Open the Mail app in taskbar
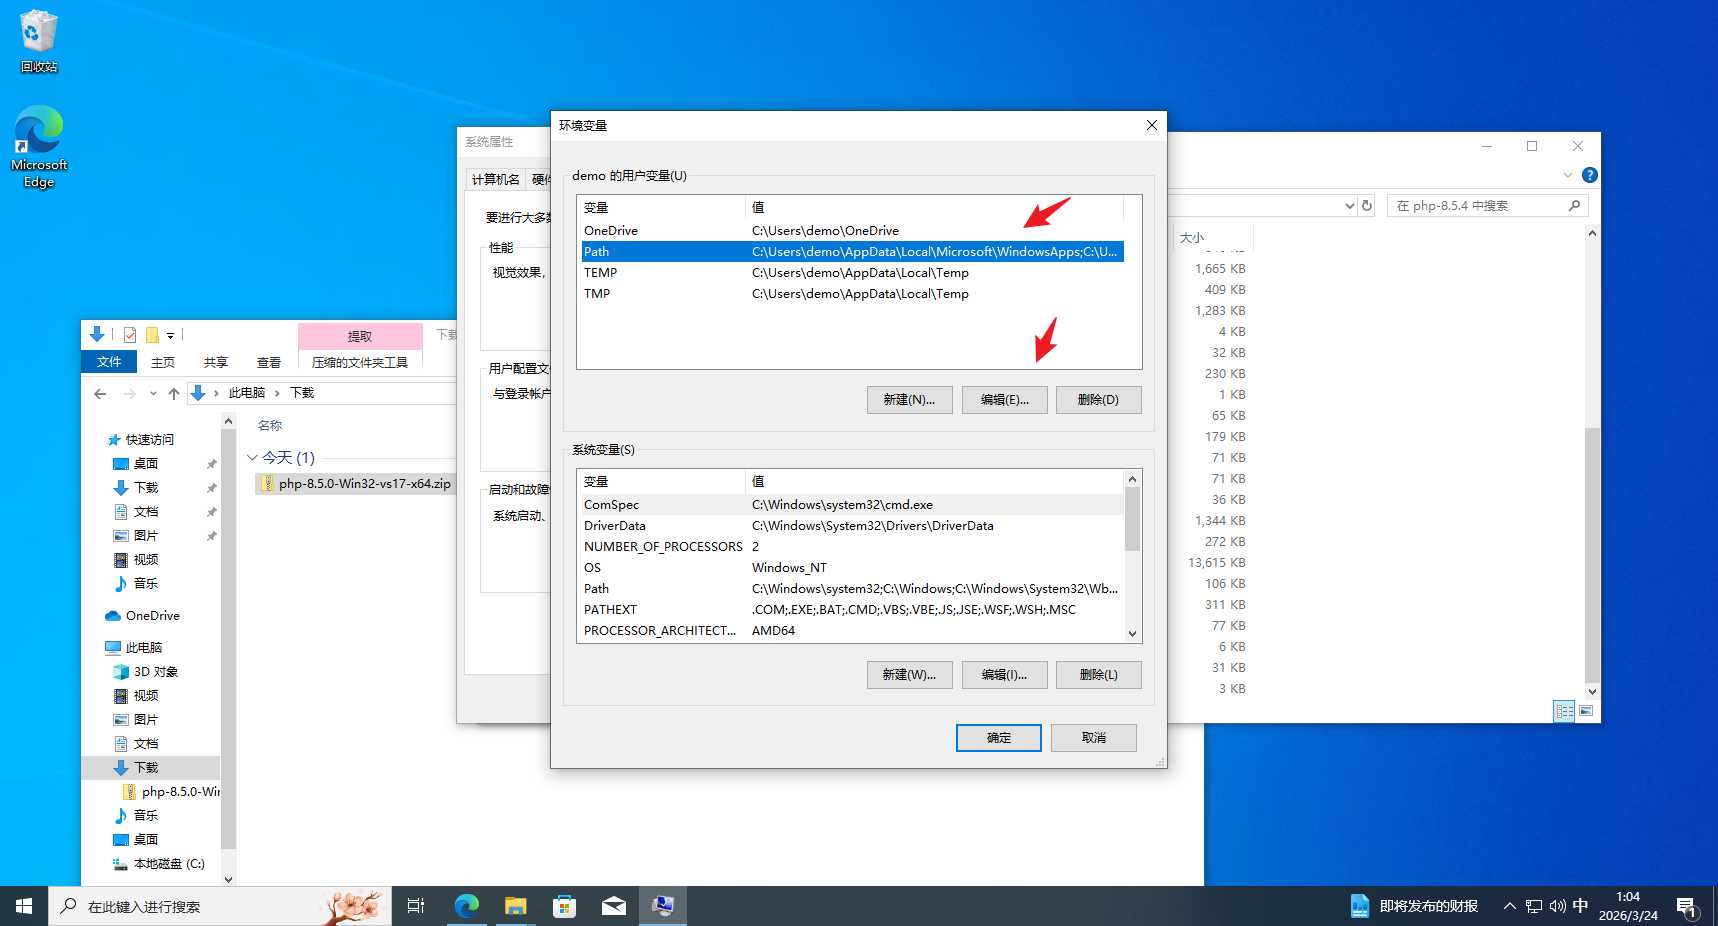Viewport: 1718px width, 926px height. click(614, 906)
